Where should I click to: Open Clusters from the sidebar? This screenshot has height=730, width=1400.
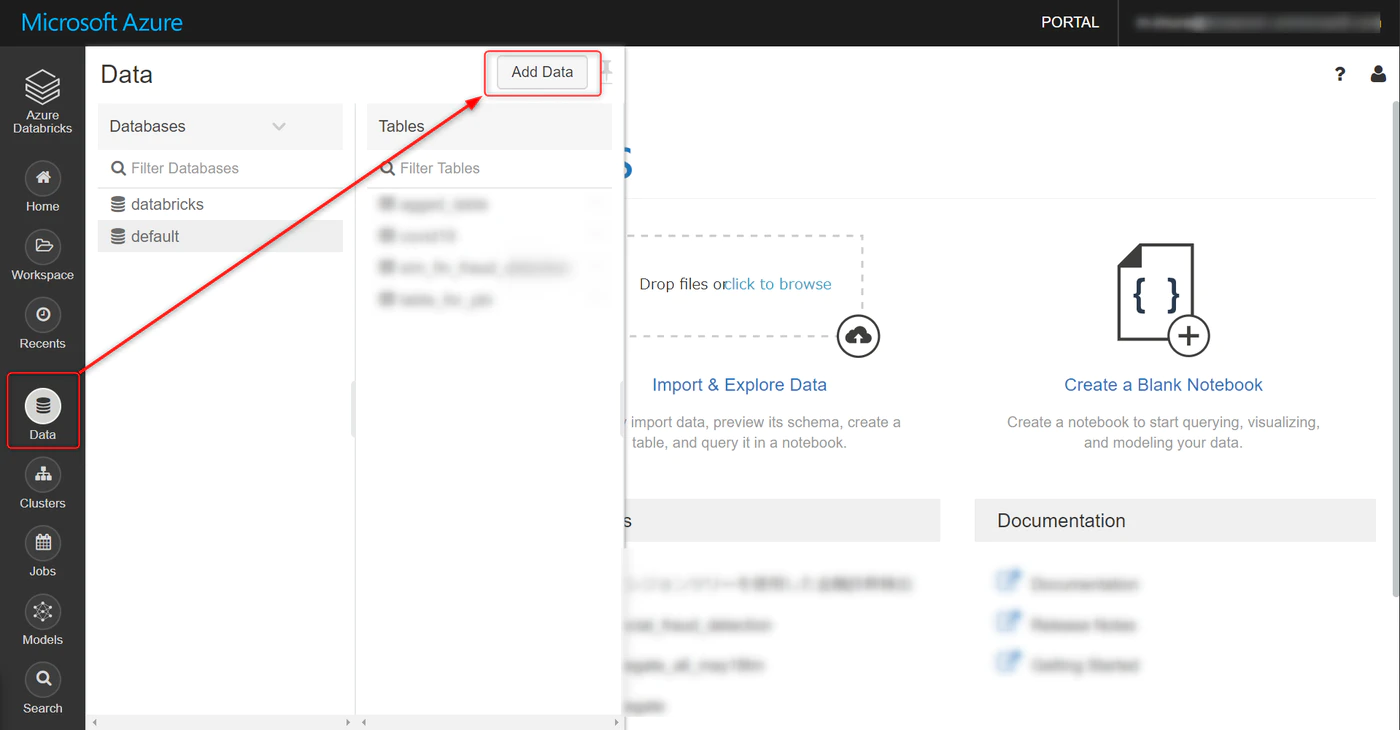tap(42, 475)
